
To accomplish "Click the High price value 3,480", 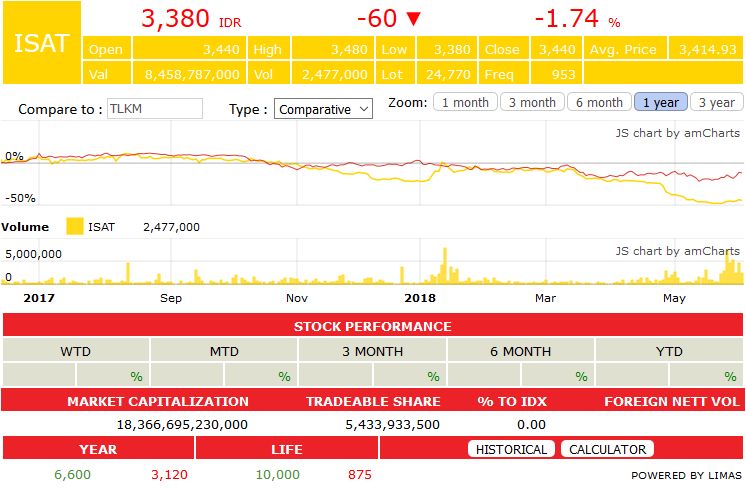I will coord(333,49).
